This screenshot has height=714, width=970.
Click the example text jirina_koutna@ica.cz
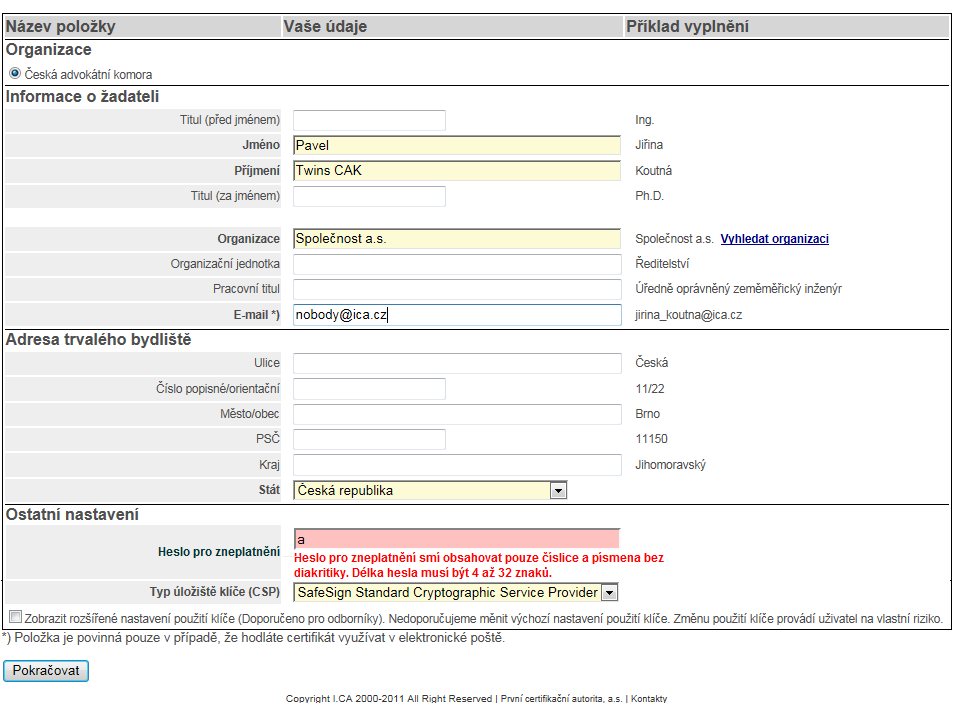689,315
